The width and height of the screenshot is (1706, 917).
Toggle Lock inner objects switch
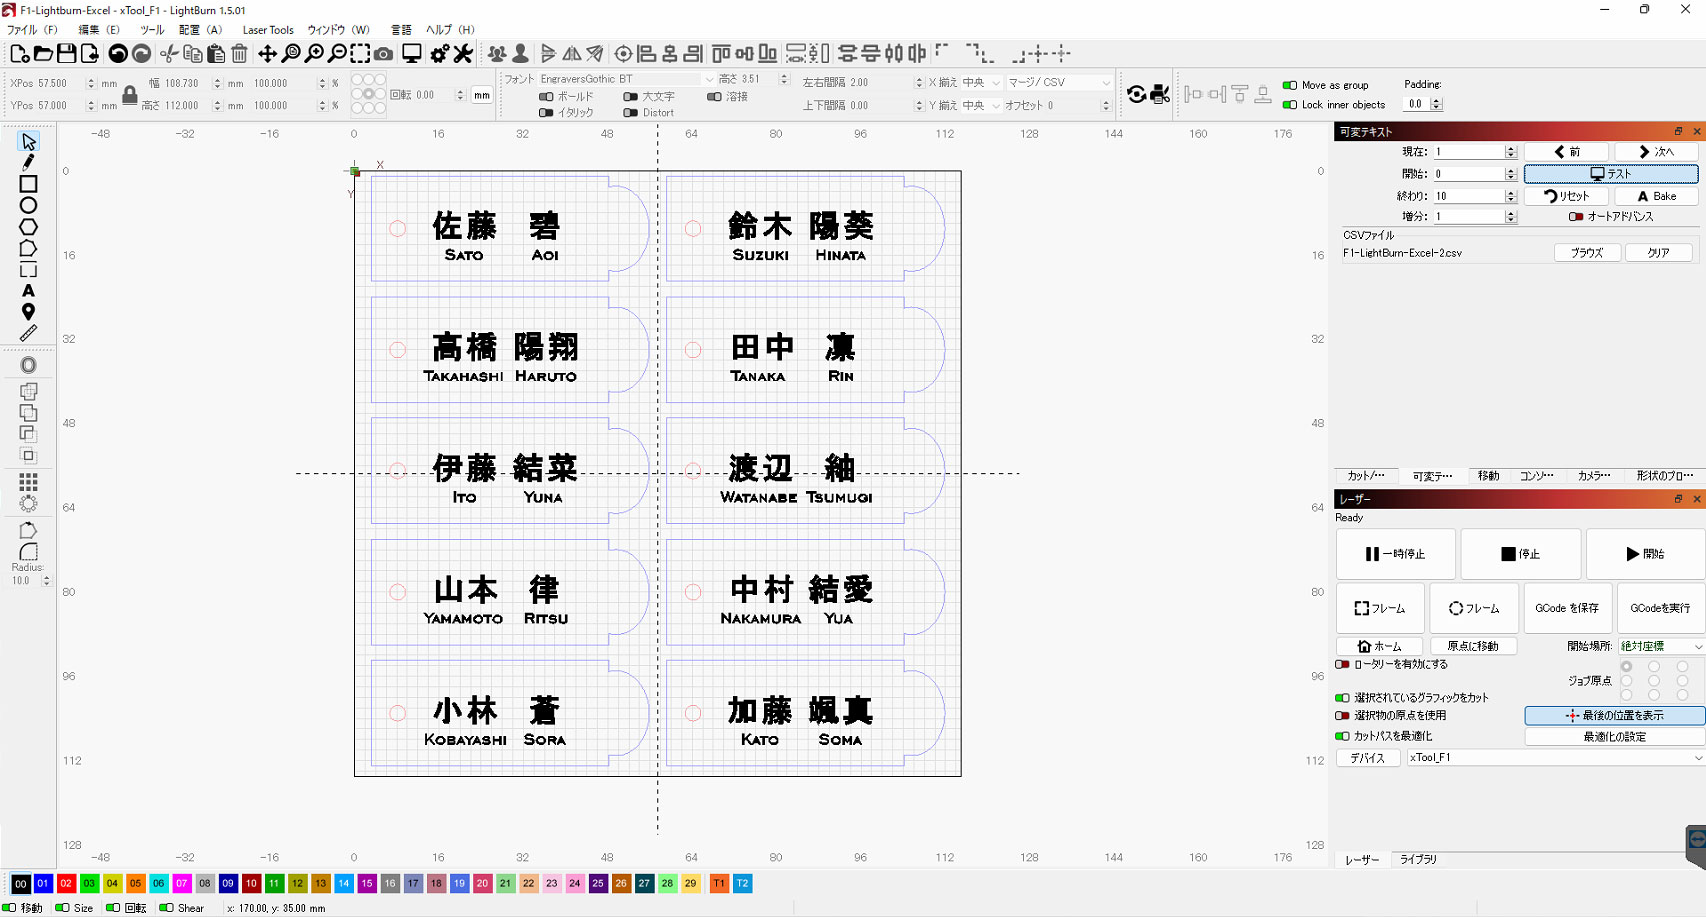click(1290, 104)
